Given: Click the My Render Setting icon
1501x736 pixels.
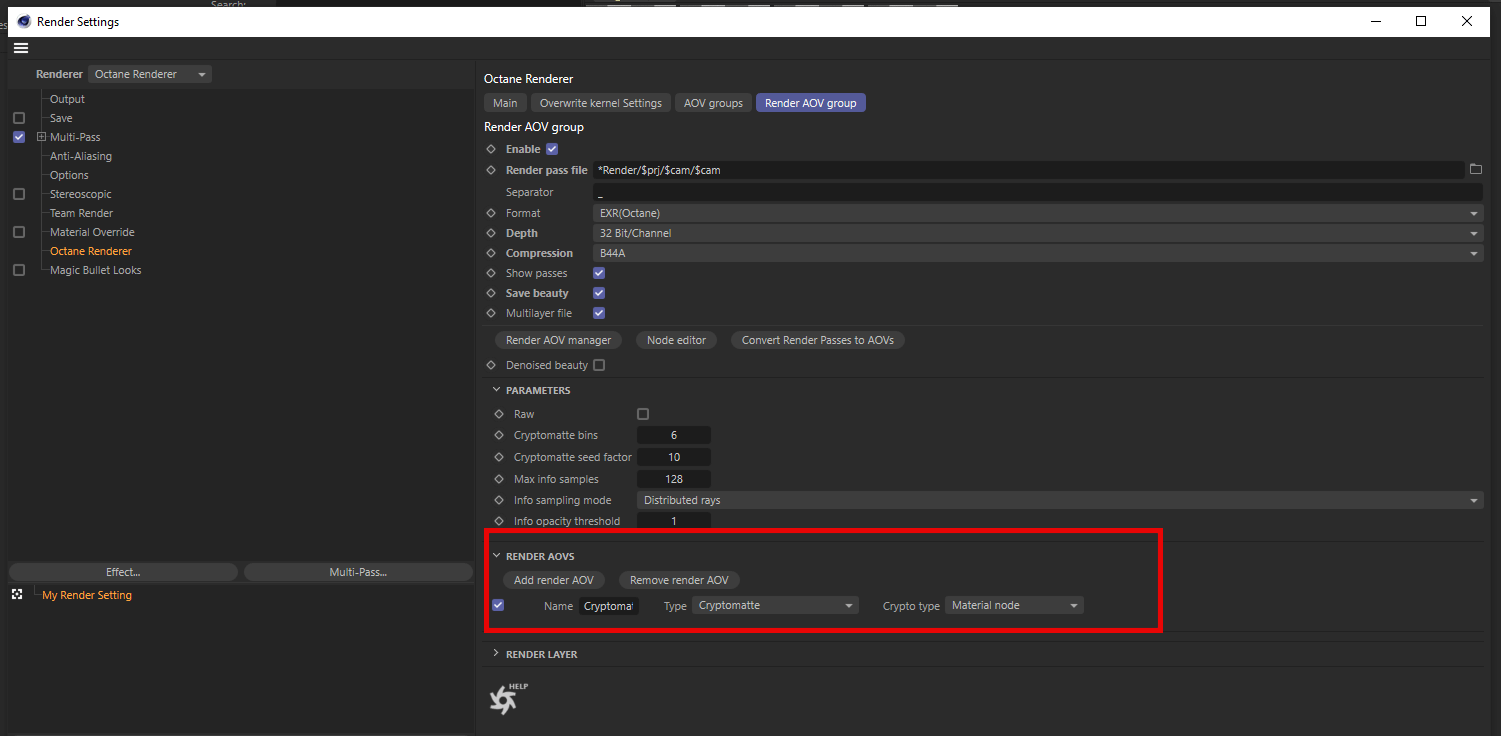Looking at the screenshot, I should [17, 595].
